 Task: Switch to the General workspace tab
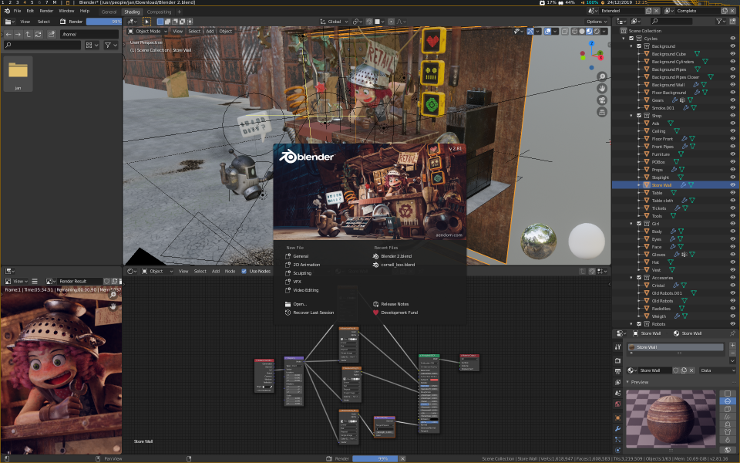pyautogui.click(x=109, y=12)
